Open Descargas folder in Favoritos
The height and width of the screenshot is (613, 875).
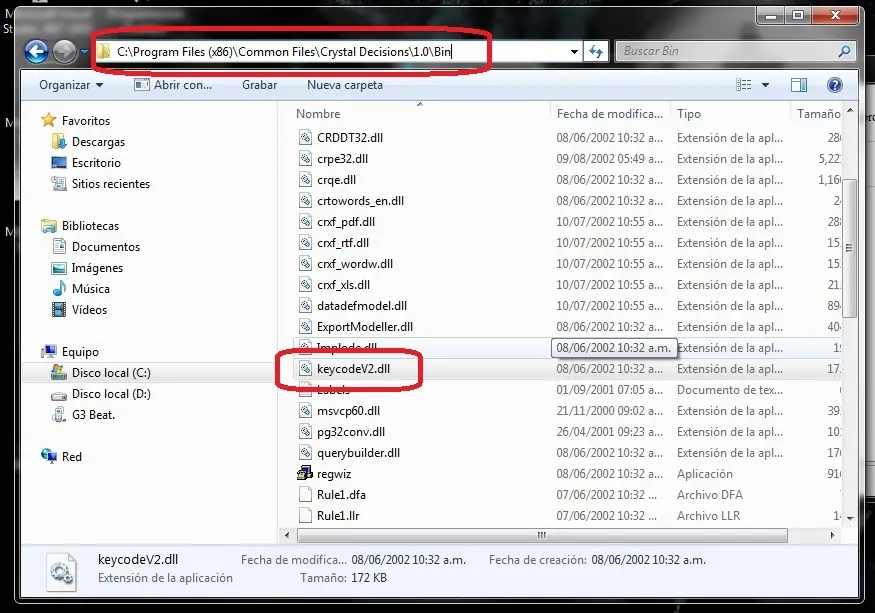[x=98, y=142]
